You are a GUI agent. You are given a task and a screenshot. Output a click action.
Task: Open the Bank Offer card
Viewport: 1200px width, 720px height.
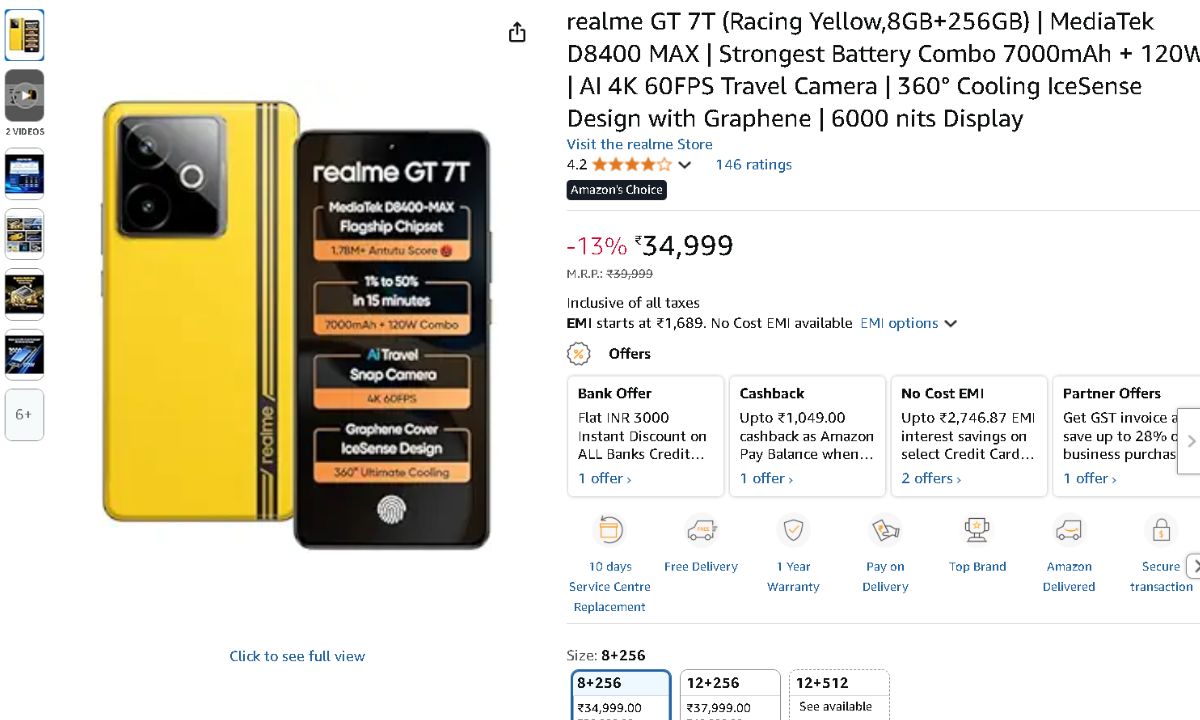645,436
